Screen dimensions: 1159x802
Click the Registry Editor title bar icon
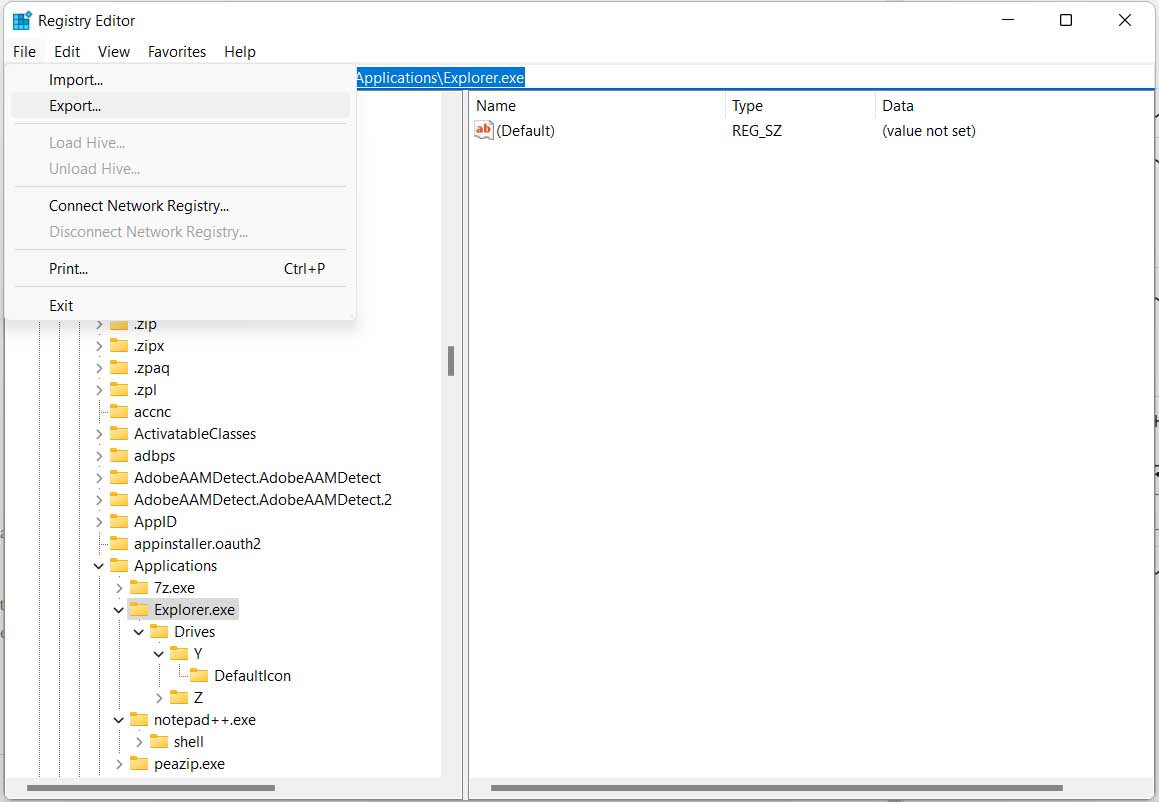22,19
